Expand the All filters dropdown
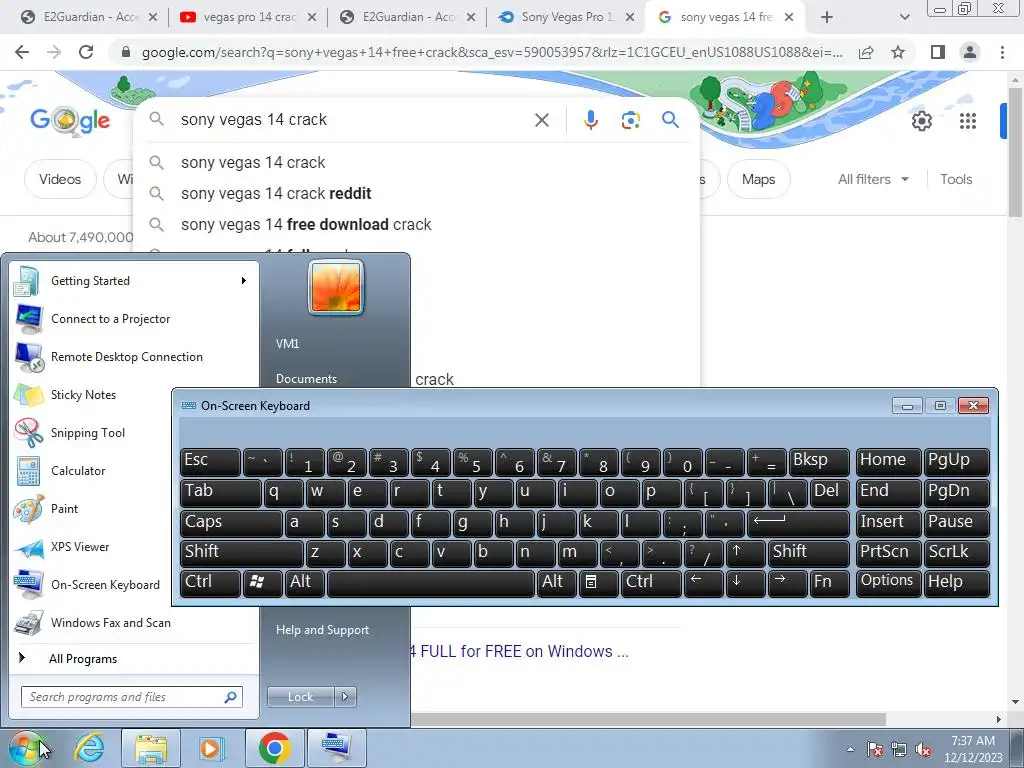This screenshot has width=1024, height=768. pos(873,179)
